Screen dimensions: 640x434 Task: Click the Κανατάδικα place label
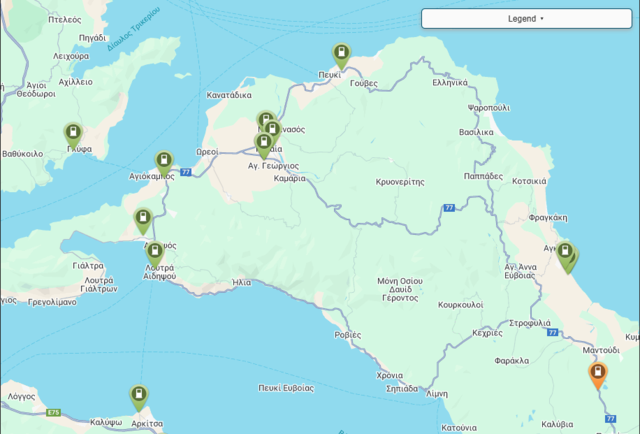coord(229,95)
